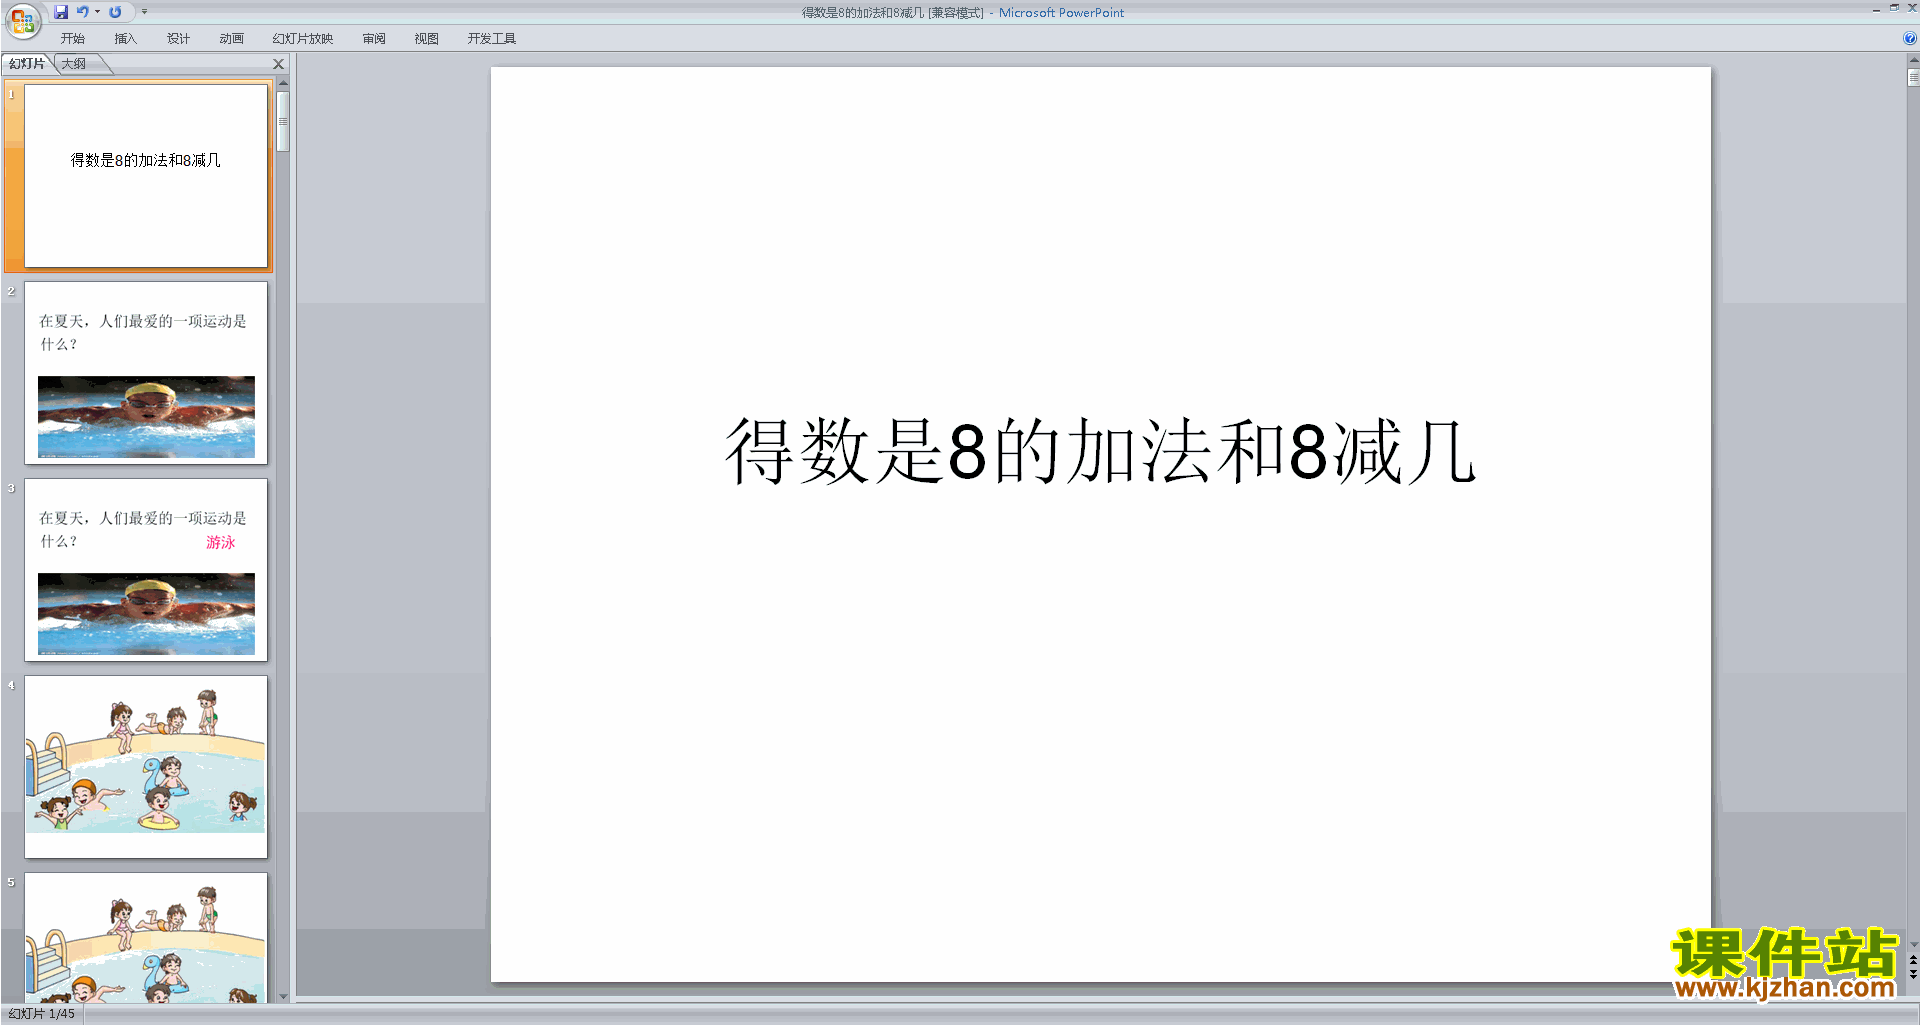Select slide 5 thumbnail at panel bottom
1920x1025 pixels.
tap(146, 938)
